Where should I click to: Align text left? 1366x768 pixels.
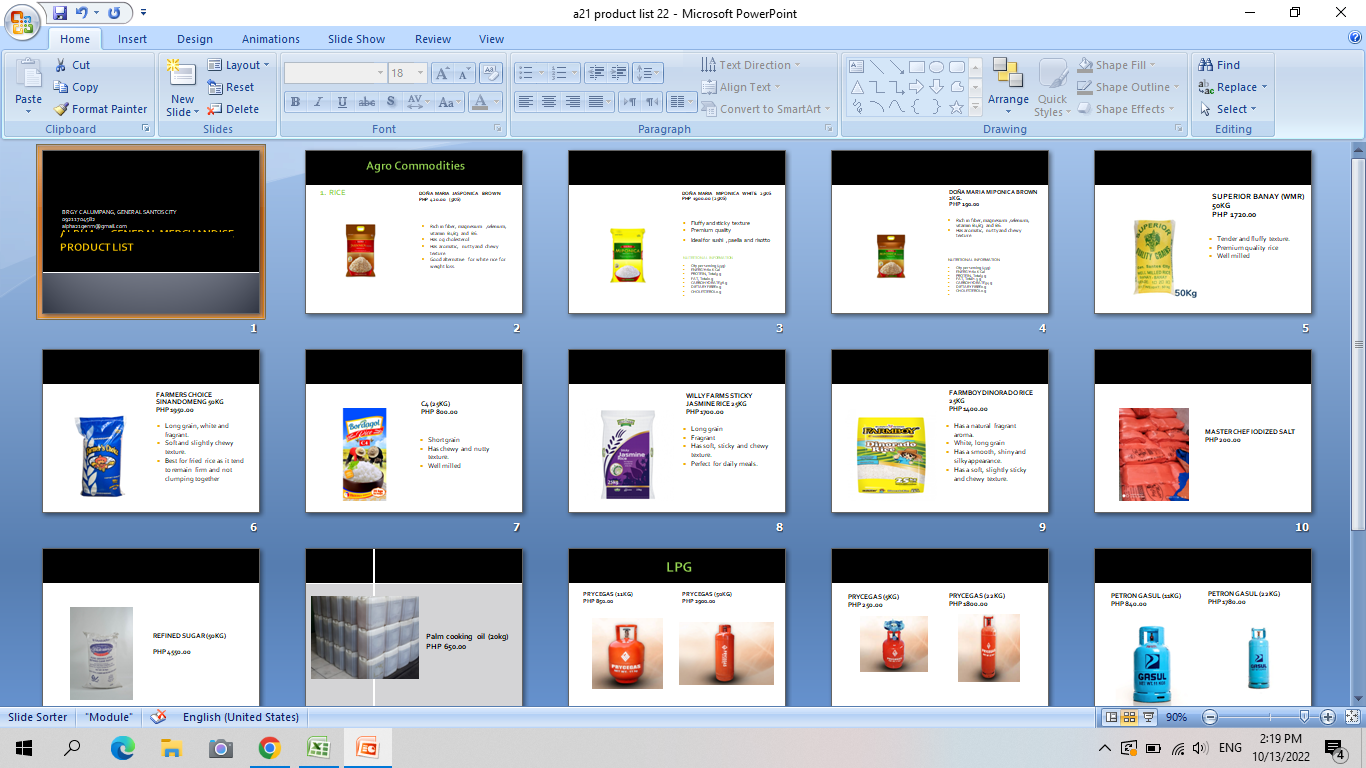coord(525,102)
